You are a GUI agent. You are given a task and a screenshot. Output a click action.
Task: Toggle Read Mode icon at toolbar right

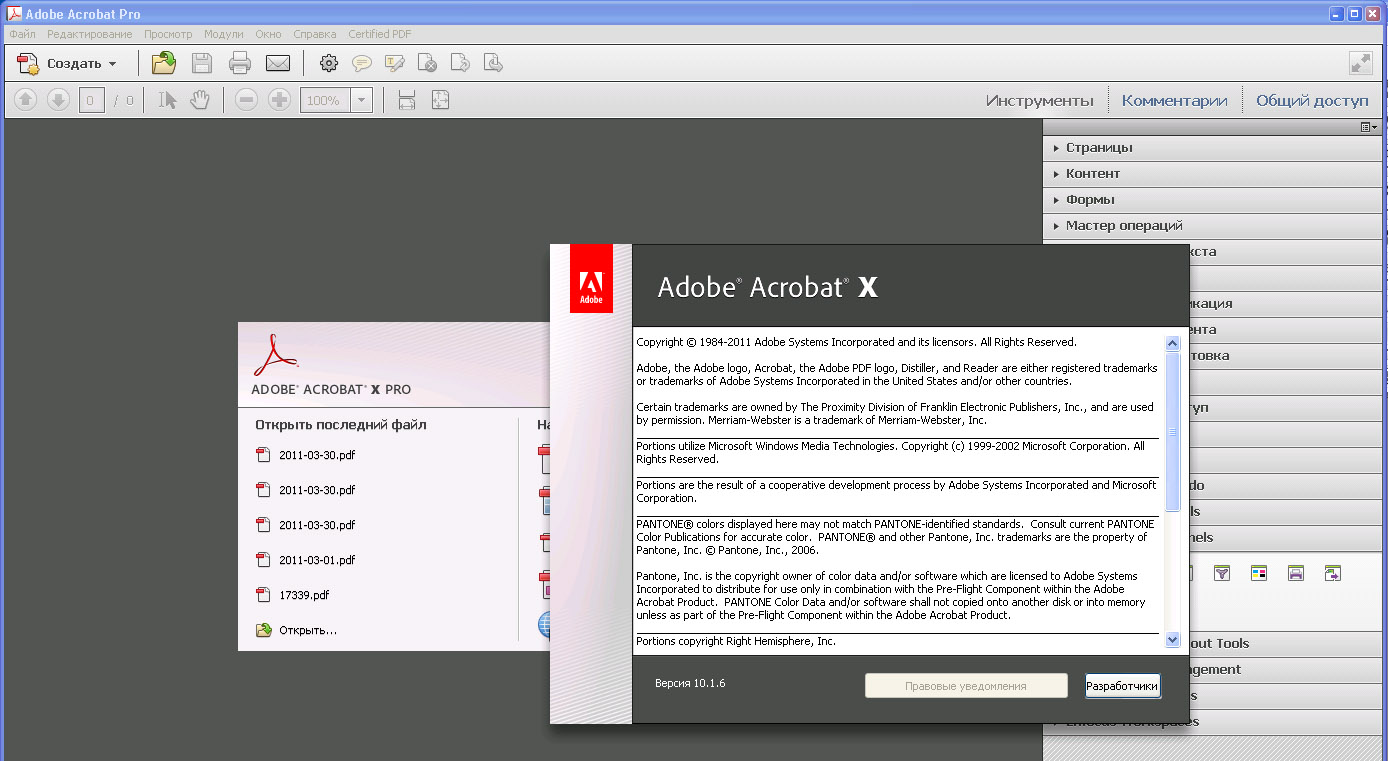click(x=1360, y=63)
